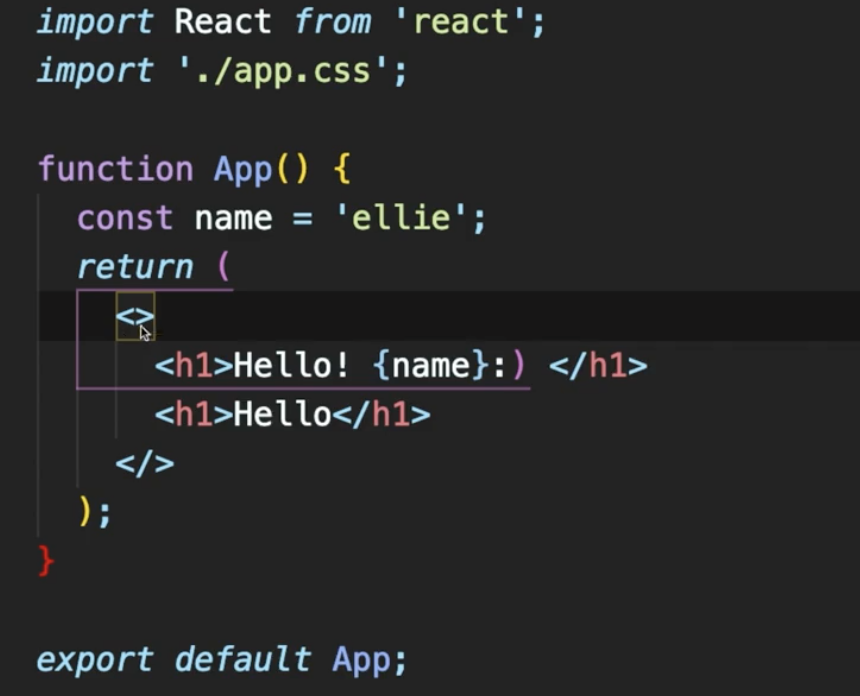Viewport: 860px width, 696px height.
Task: Click the default keyword
Action: (x=243, y=659)
